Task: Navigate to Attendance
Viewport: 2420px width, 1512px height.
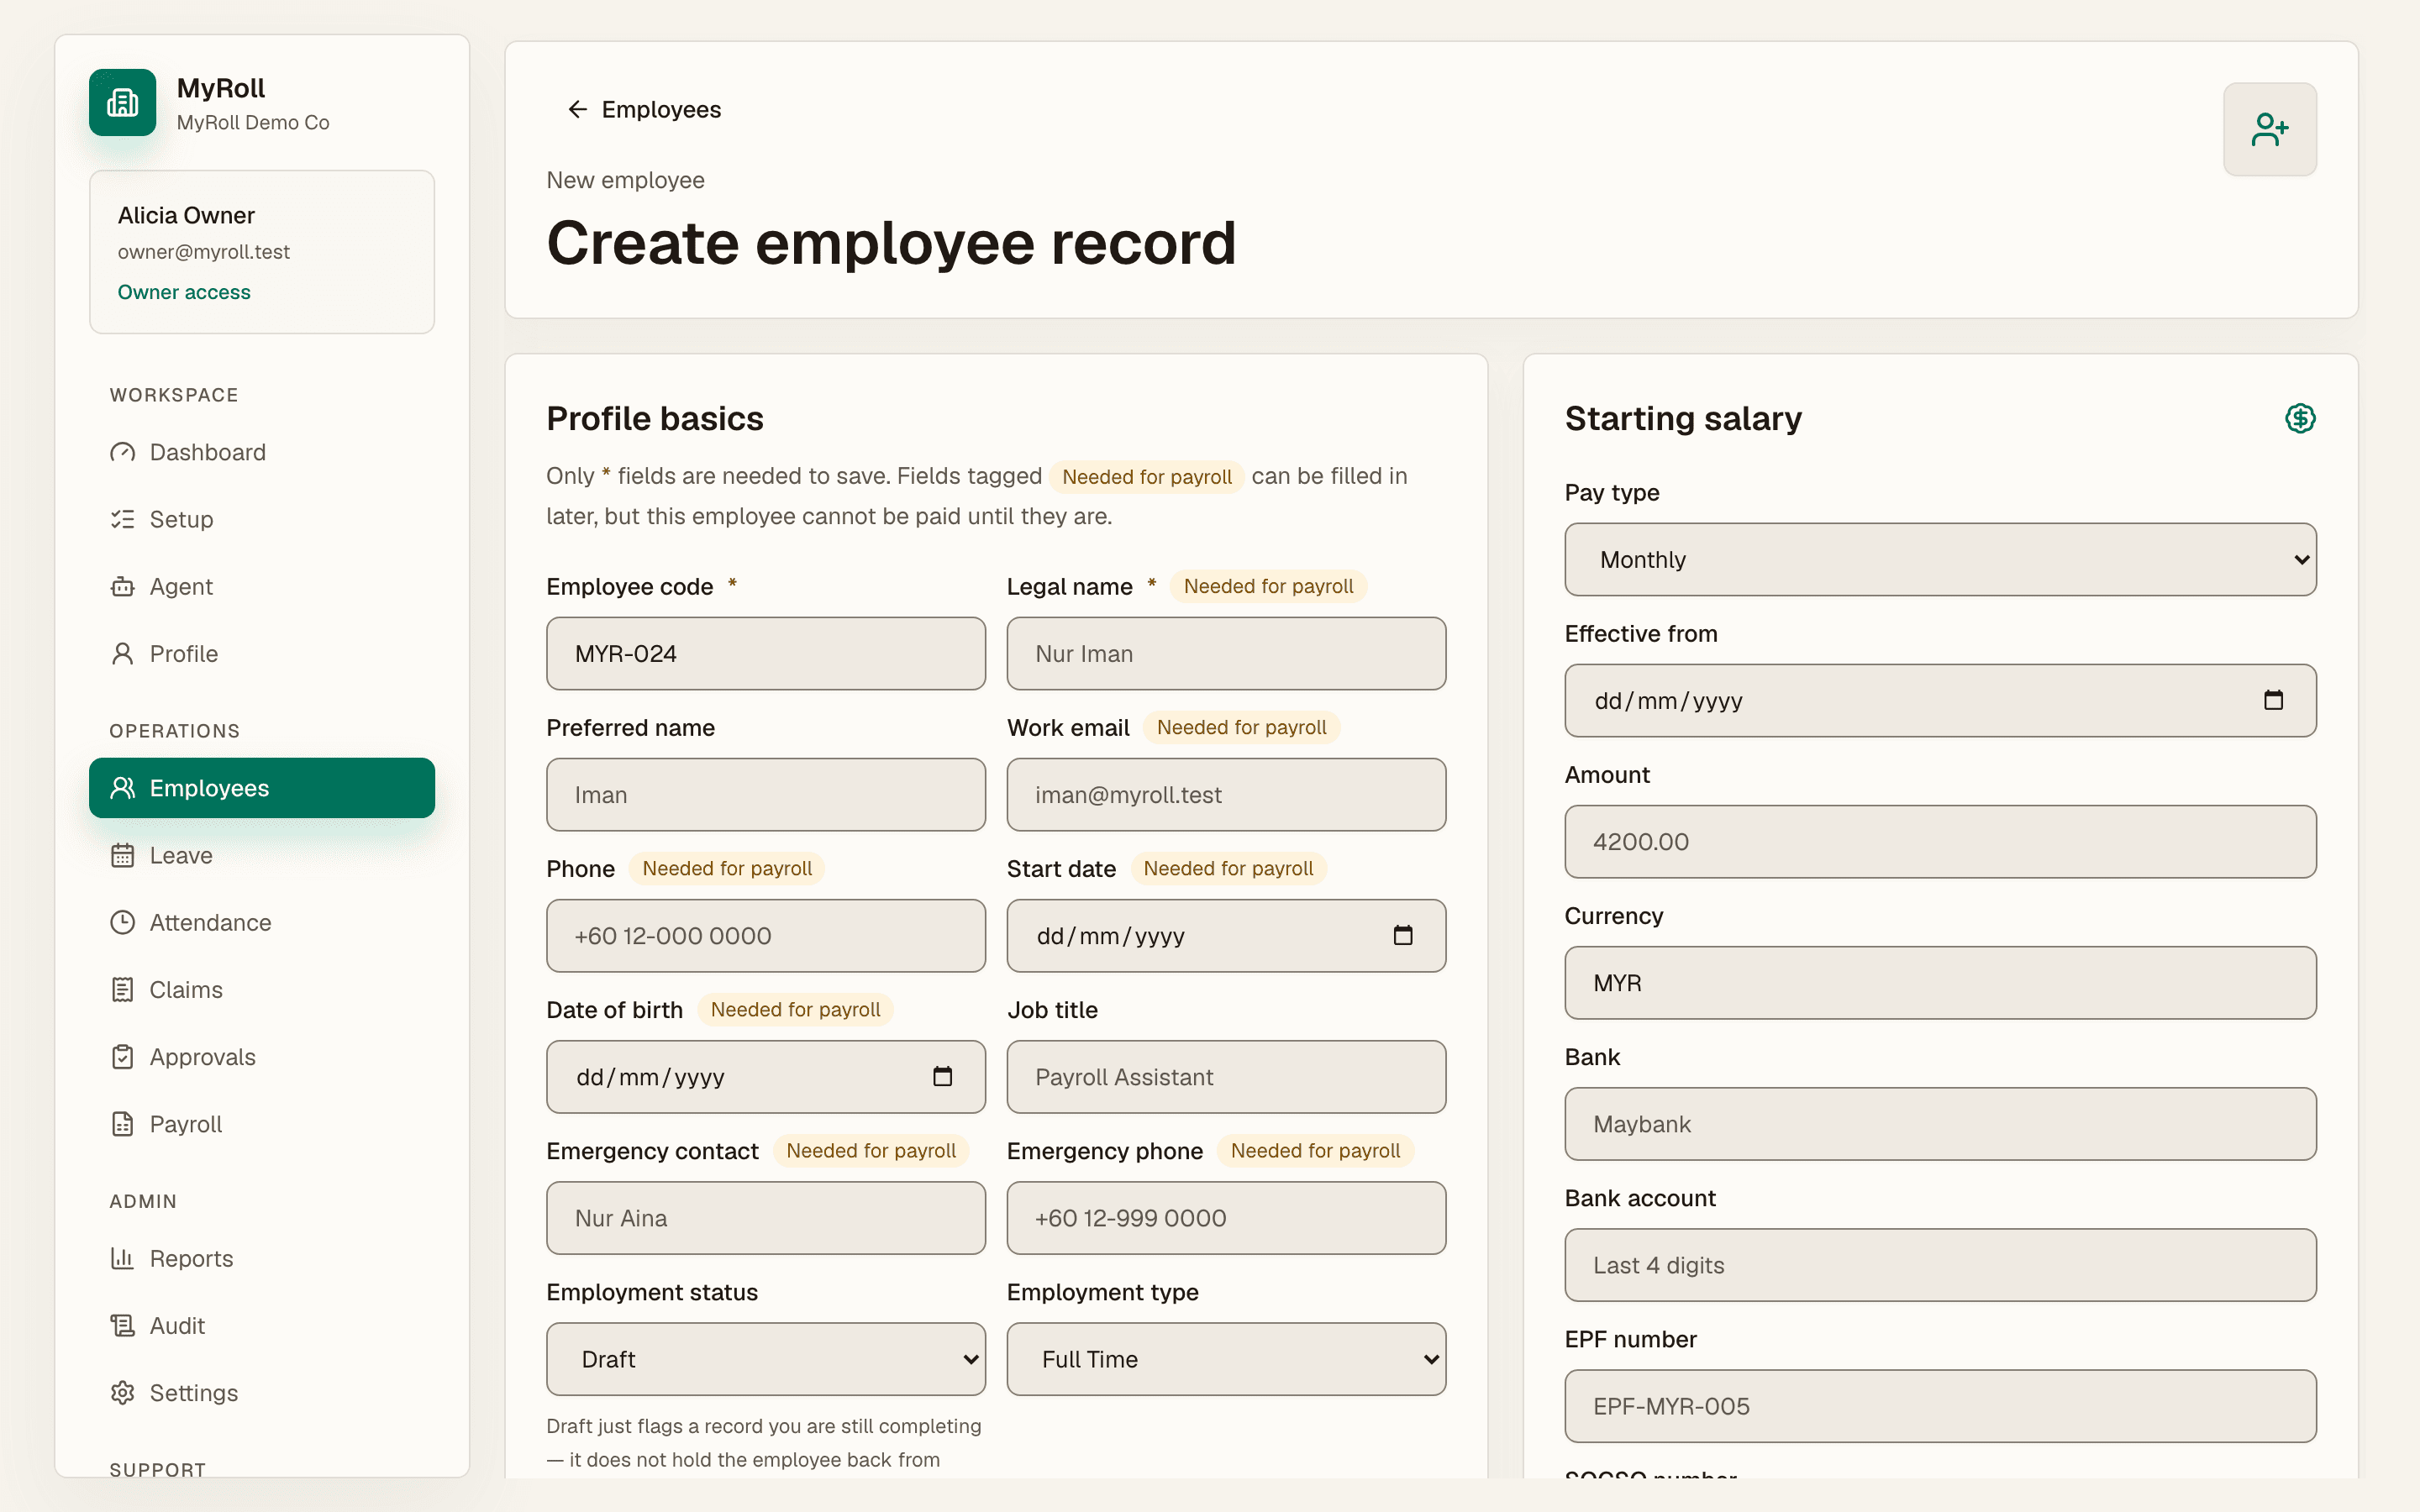Action: [262, 922]
